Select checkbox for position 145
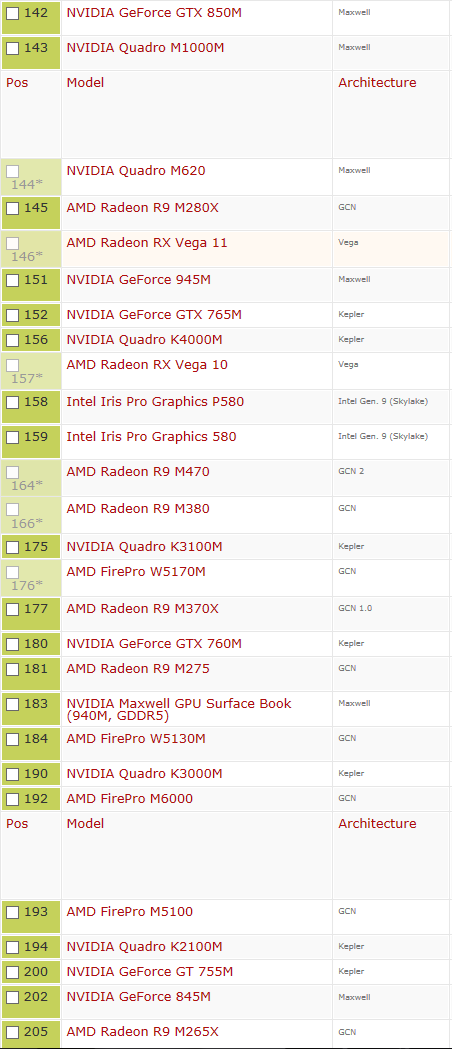This screenshot has width=452, height=1049. pyautogui.click(x=13, y=208)
